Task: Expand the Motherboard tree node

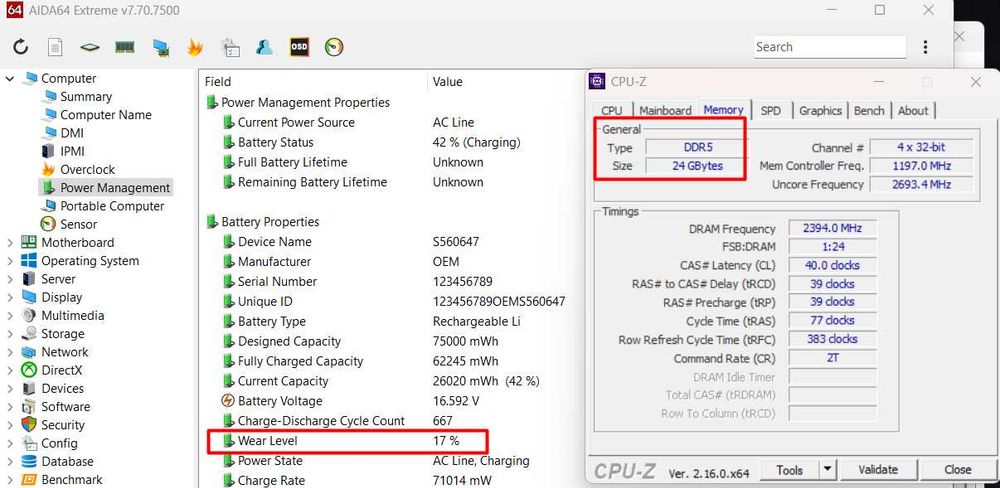Action: [10, 242]
